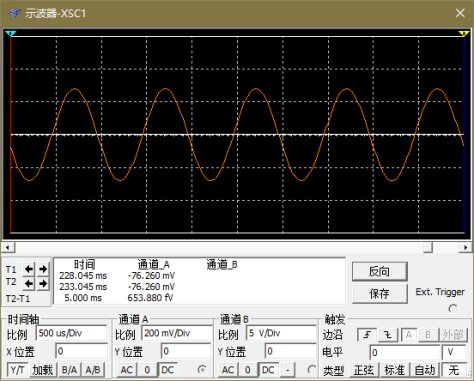Switch display mode to A/B

(93, 370)
